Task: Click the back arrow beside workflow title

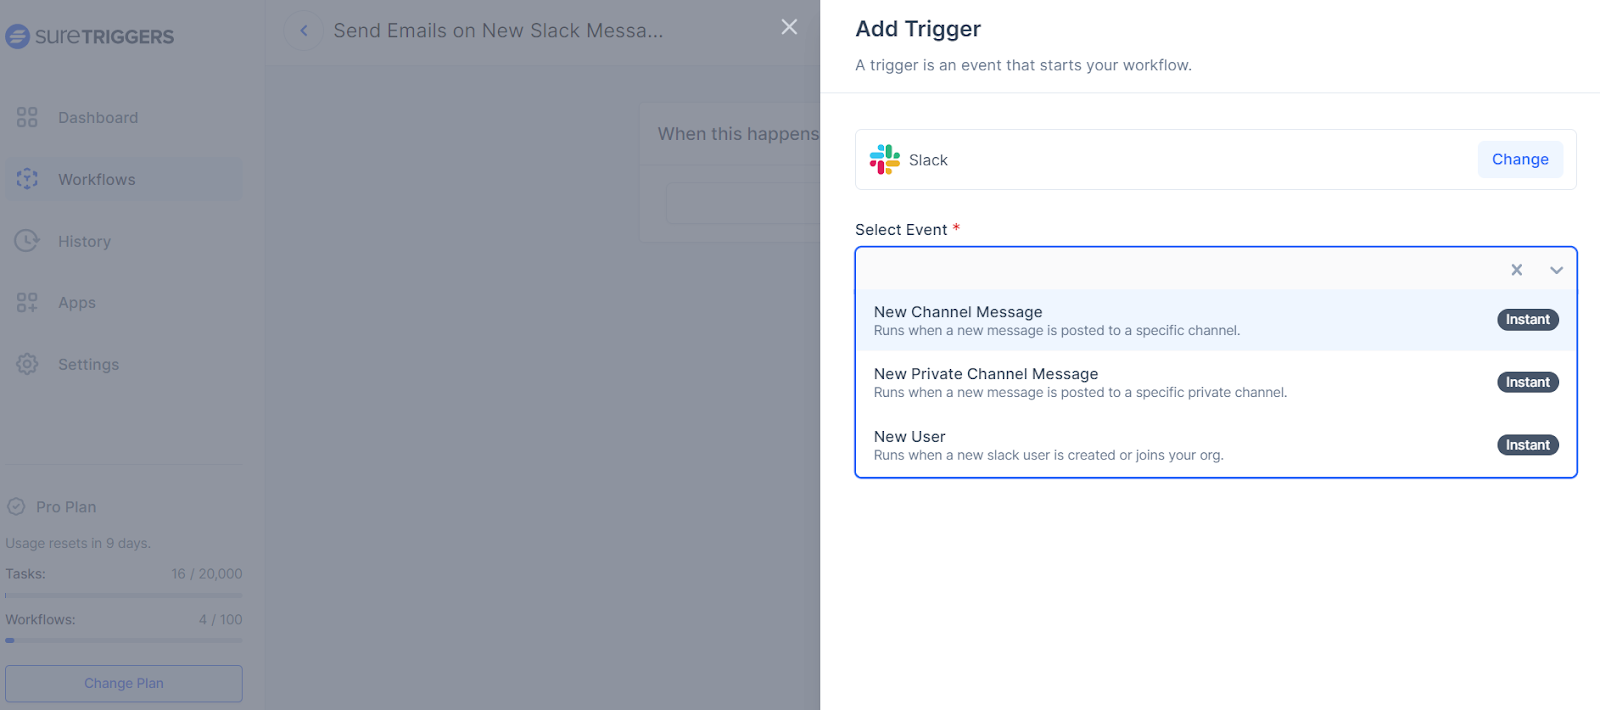Action: pos(304,31)
